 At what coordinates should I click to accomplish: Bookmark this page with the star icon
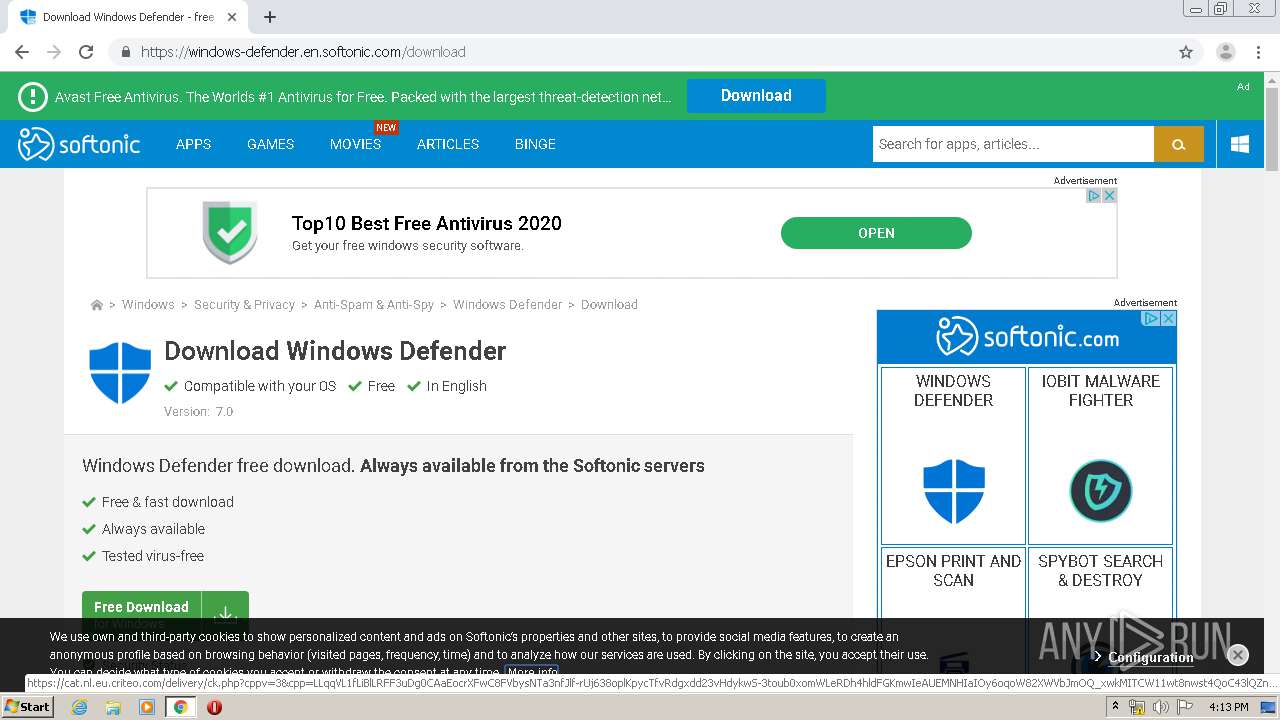(1186, 52)
